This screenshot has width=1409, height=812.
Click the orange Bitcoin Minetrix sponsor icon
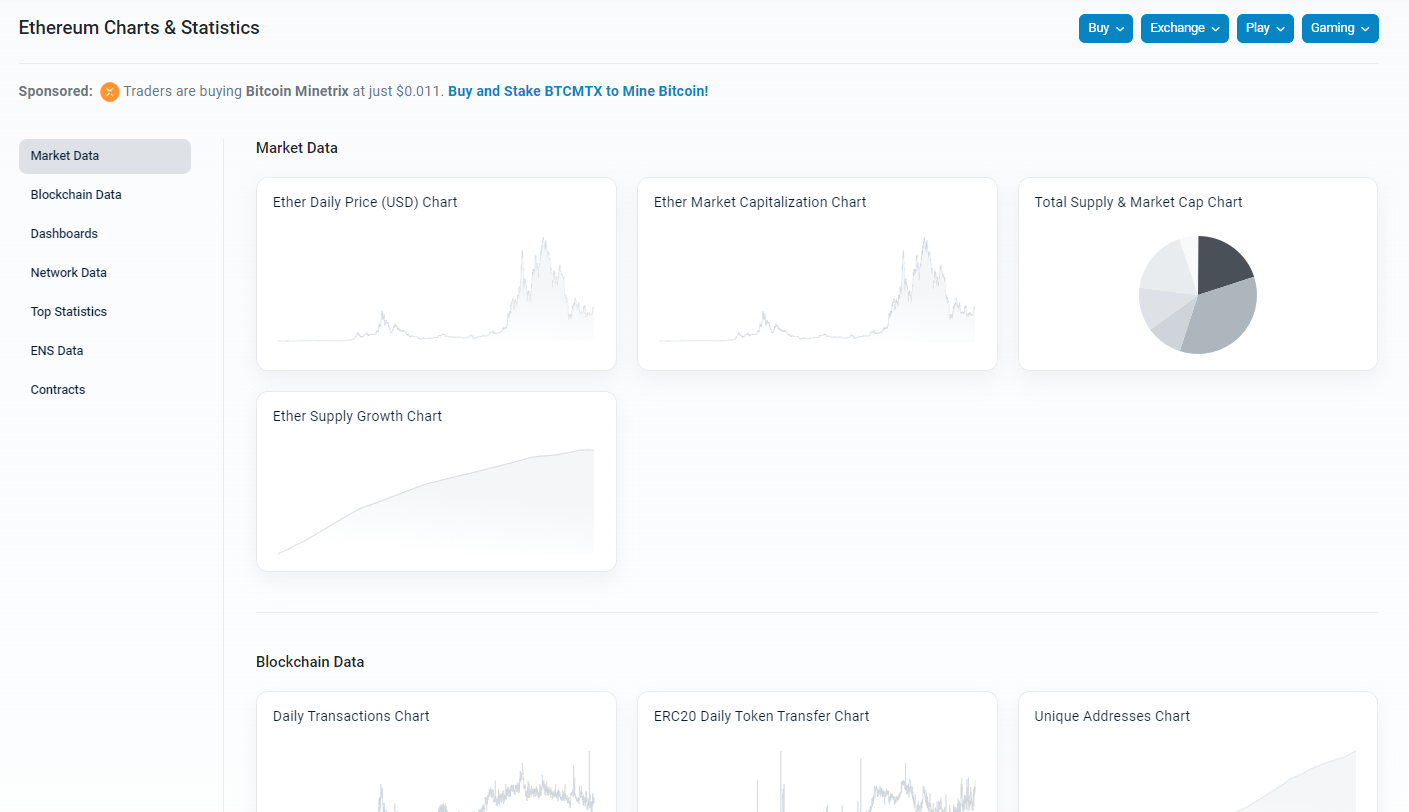(110, 92)
